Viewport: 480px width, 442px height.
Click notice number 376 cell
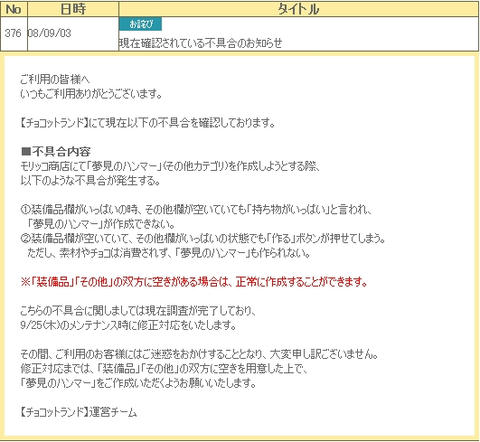[14, 33]
